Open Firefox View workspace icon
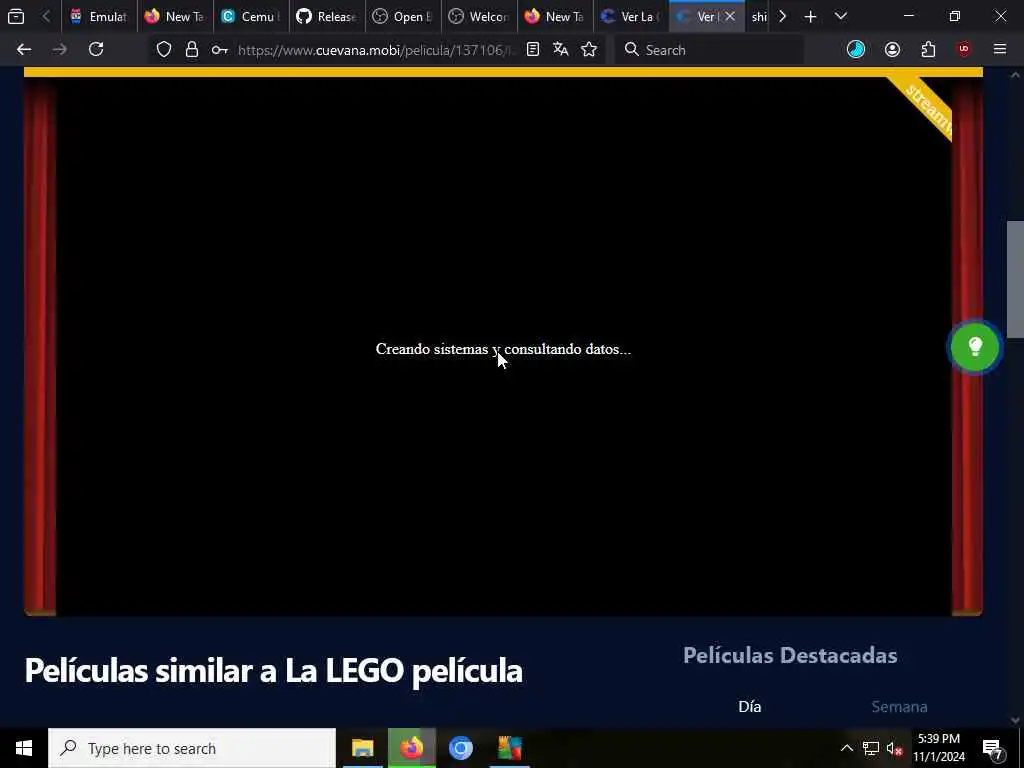Image resolution: width=1024 pixels, height=768 pixels. coord(16,16)
